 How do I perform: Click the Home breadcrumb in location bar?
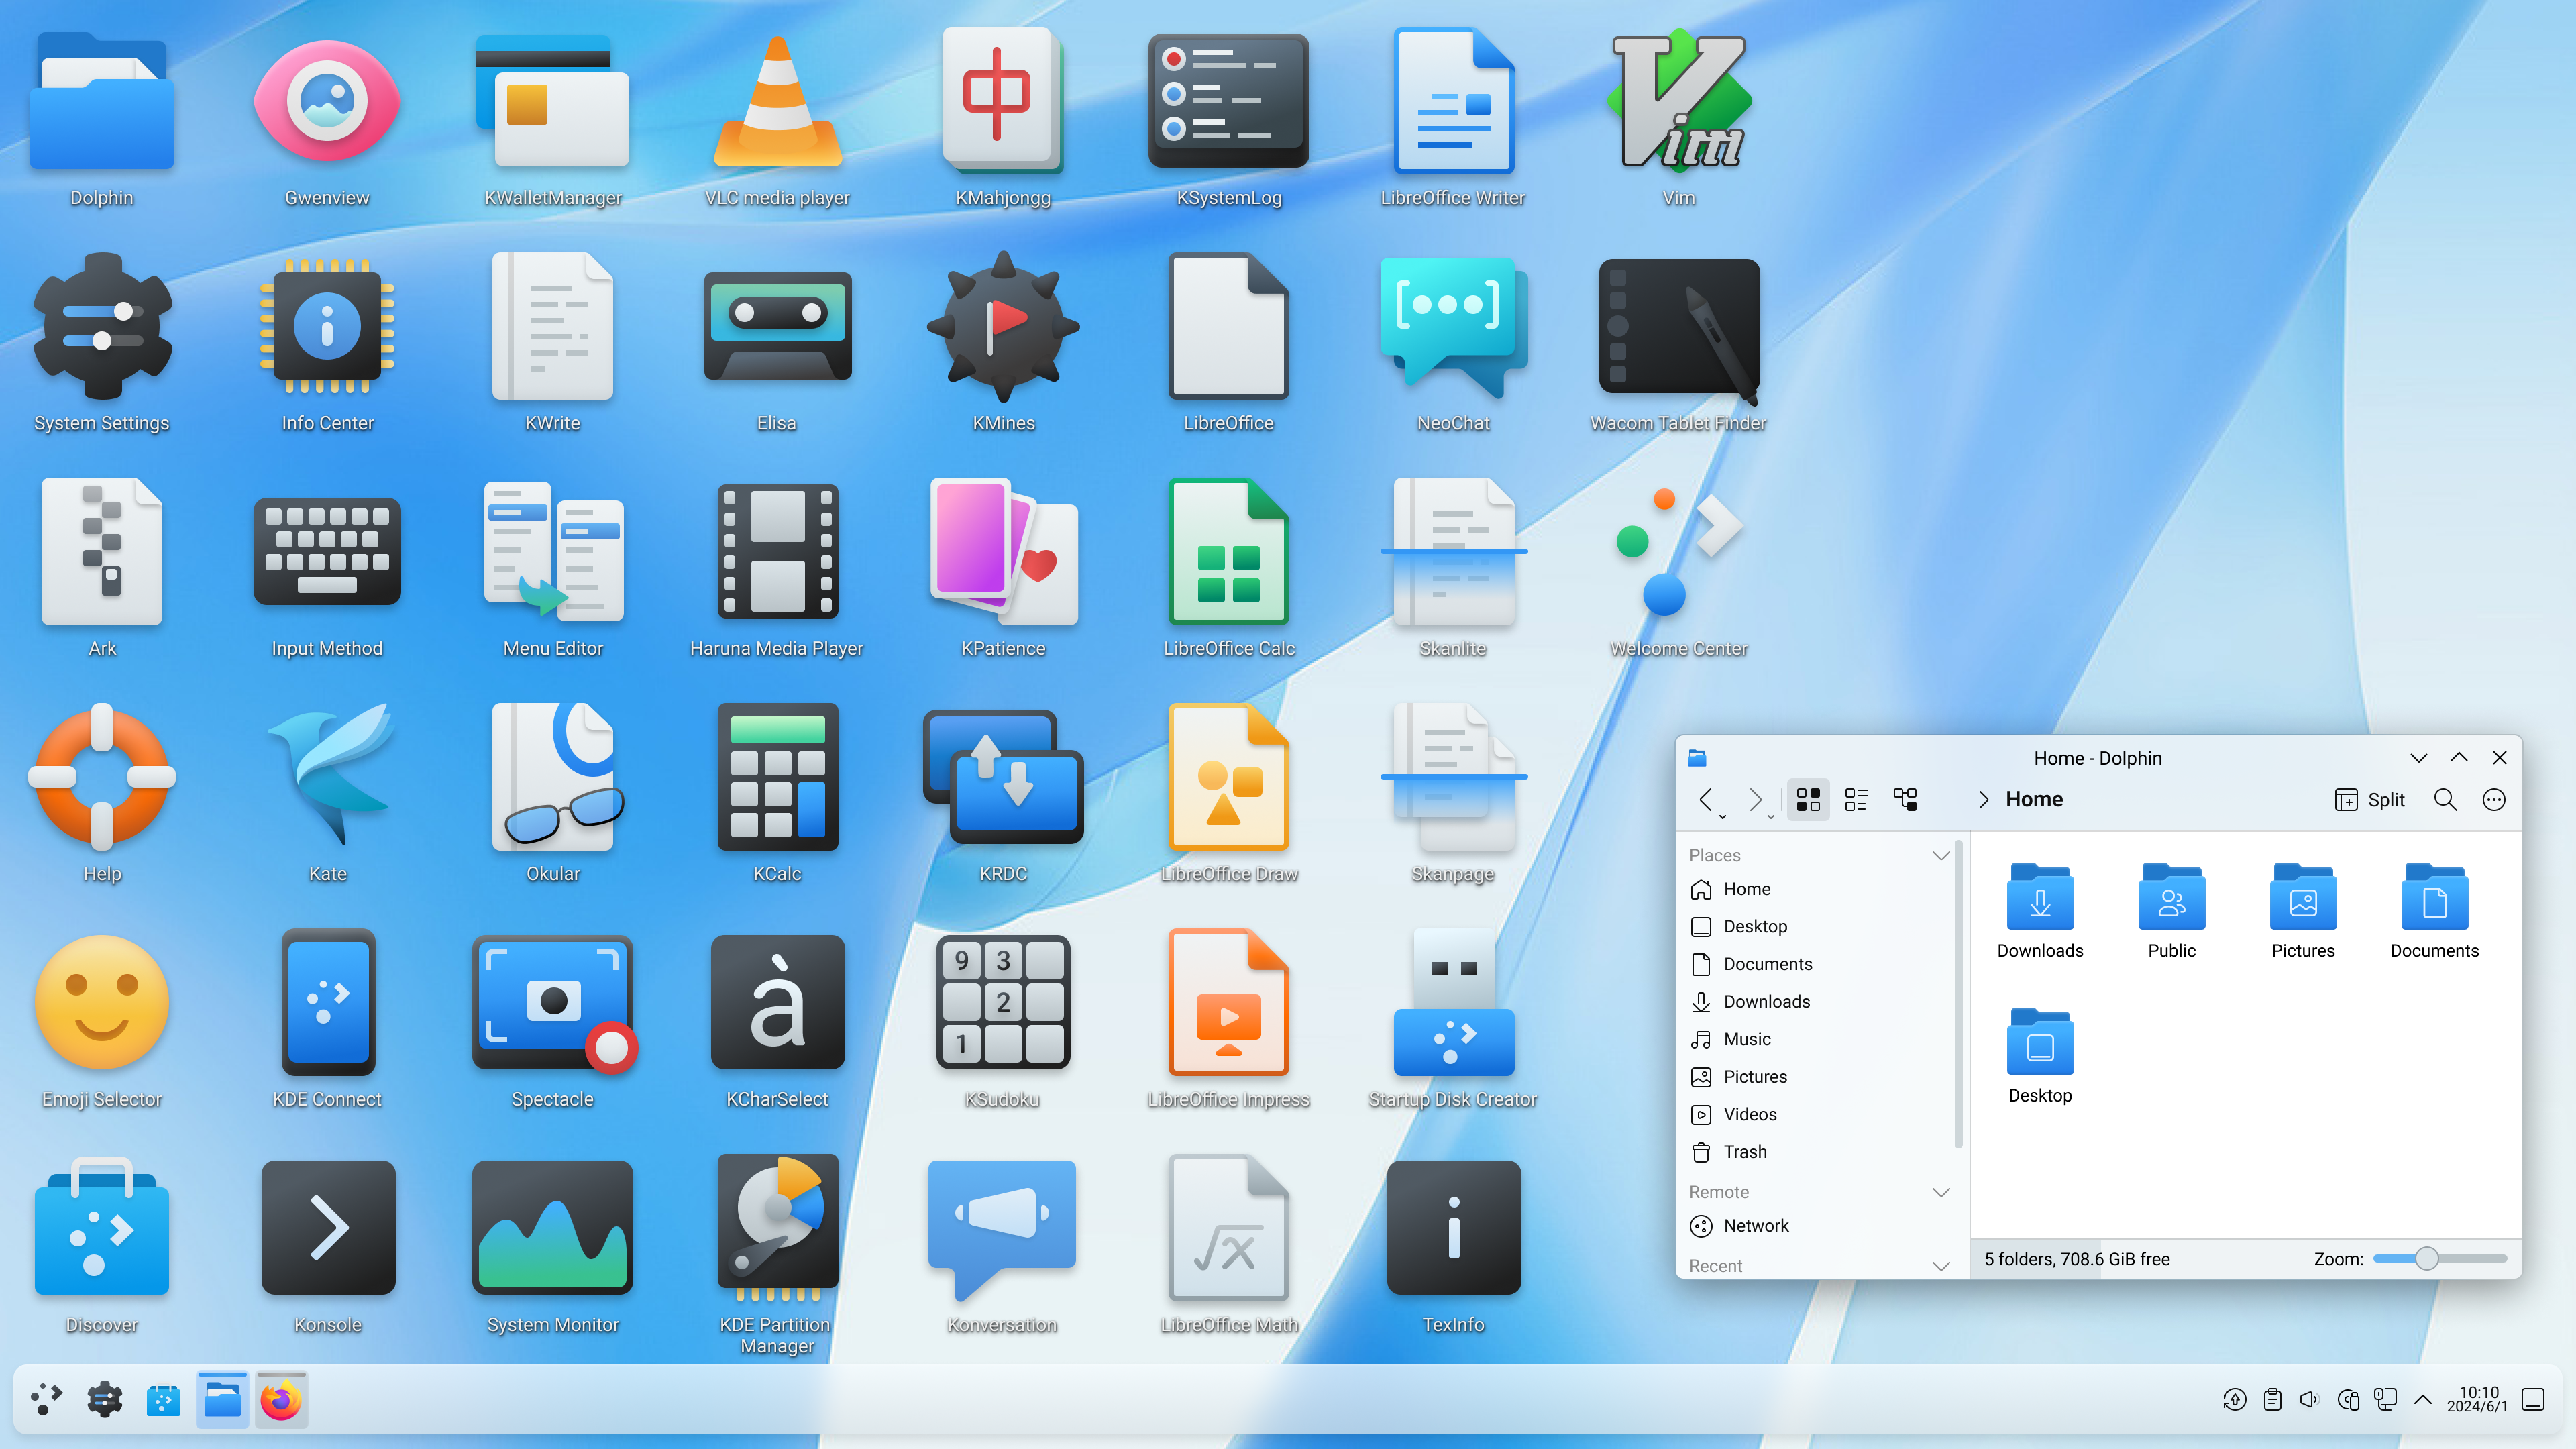click(2034, 799)
